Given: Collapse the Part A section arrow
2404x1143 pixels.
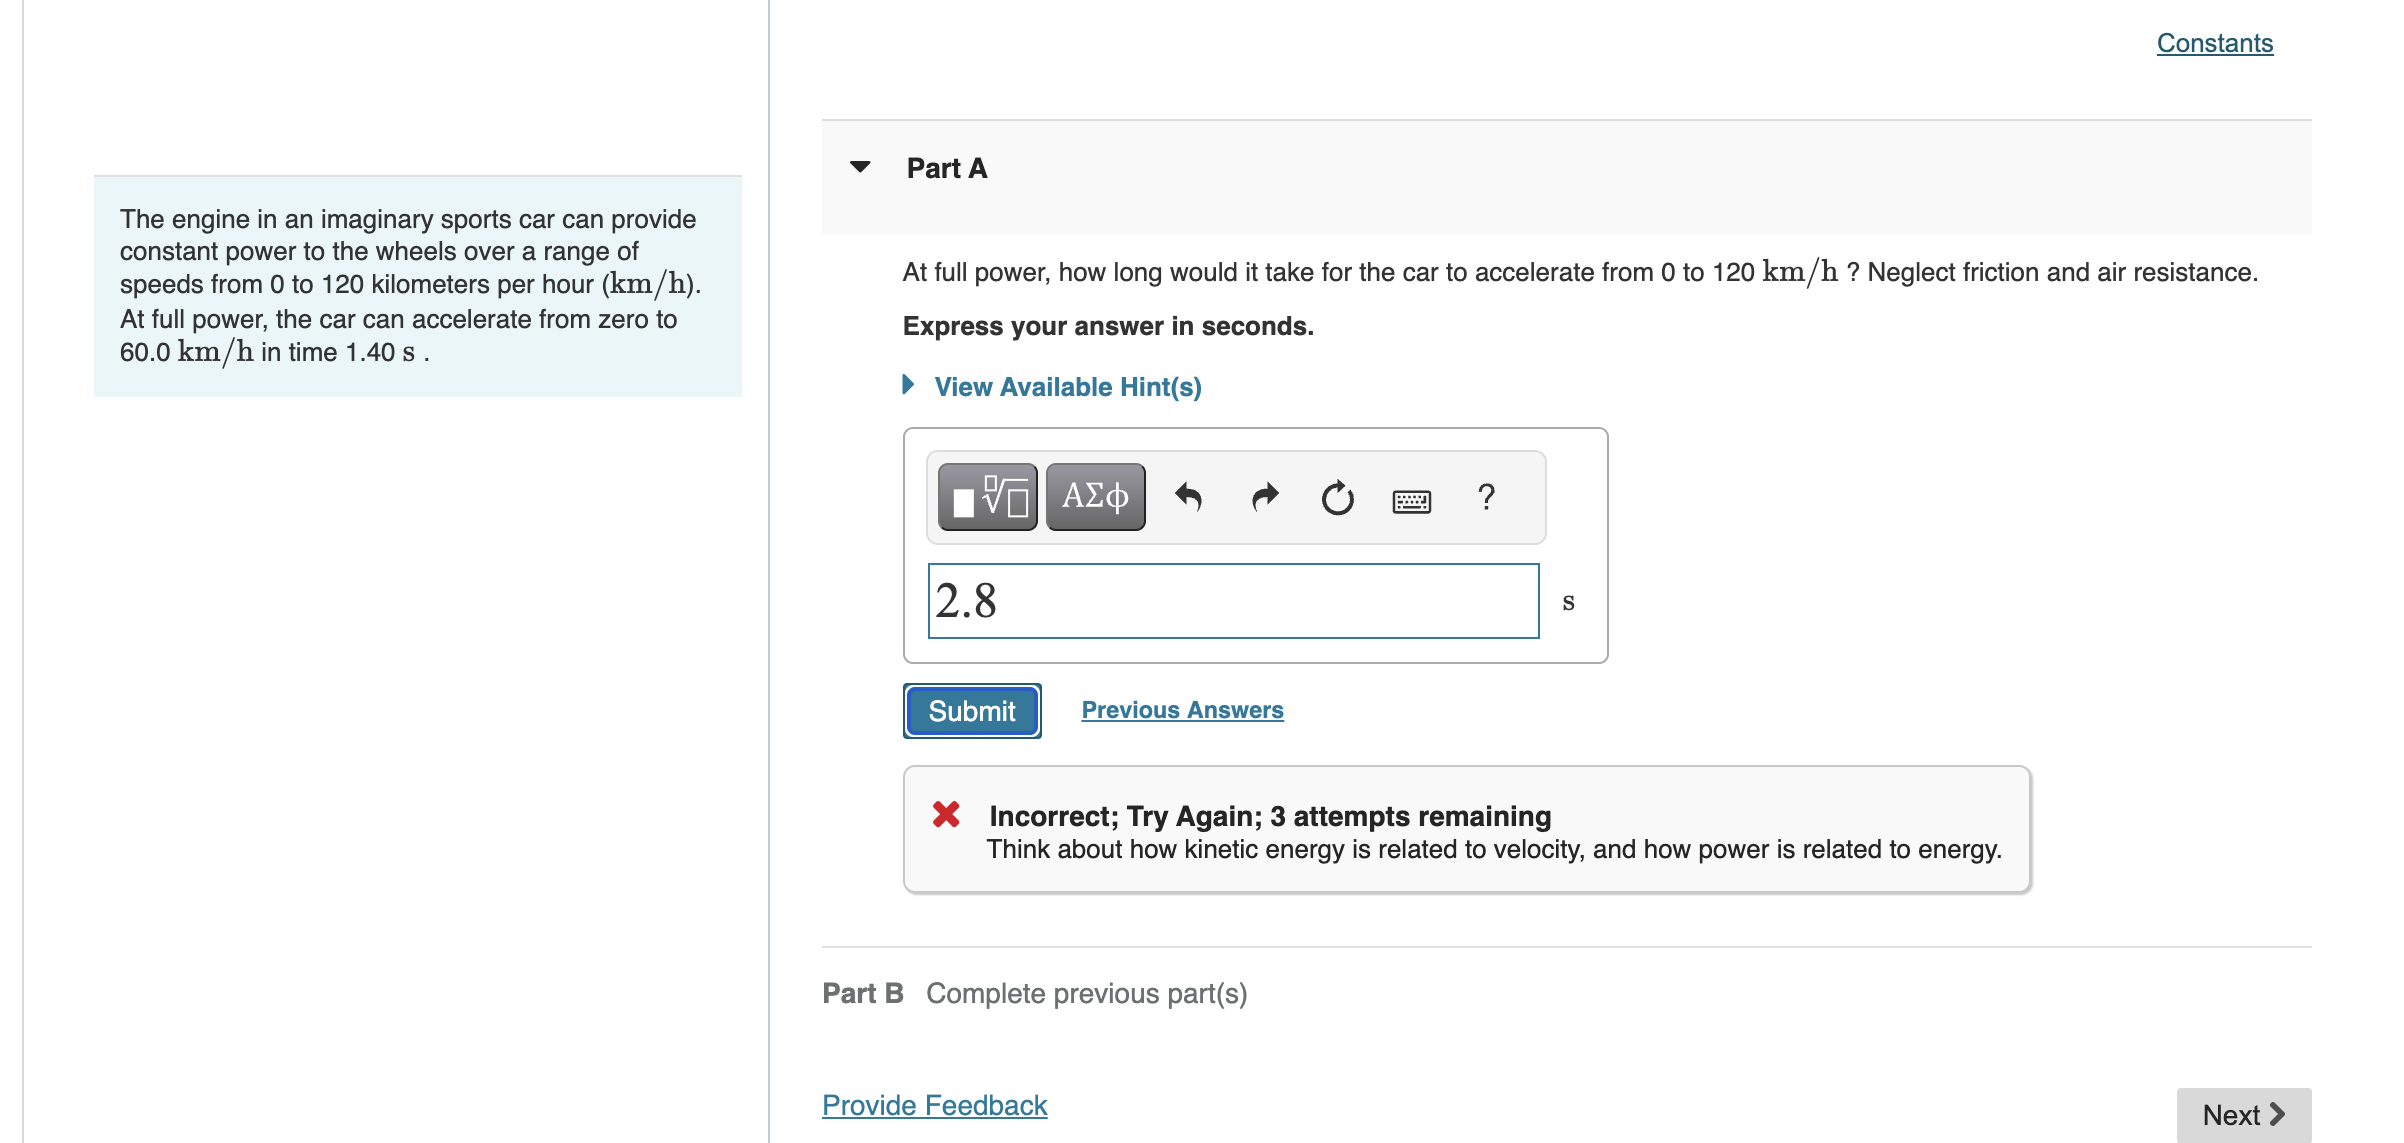Looking at the screenshot, I should click(x=860, y=167).
